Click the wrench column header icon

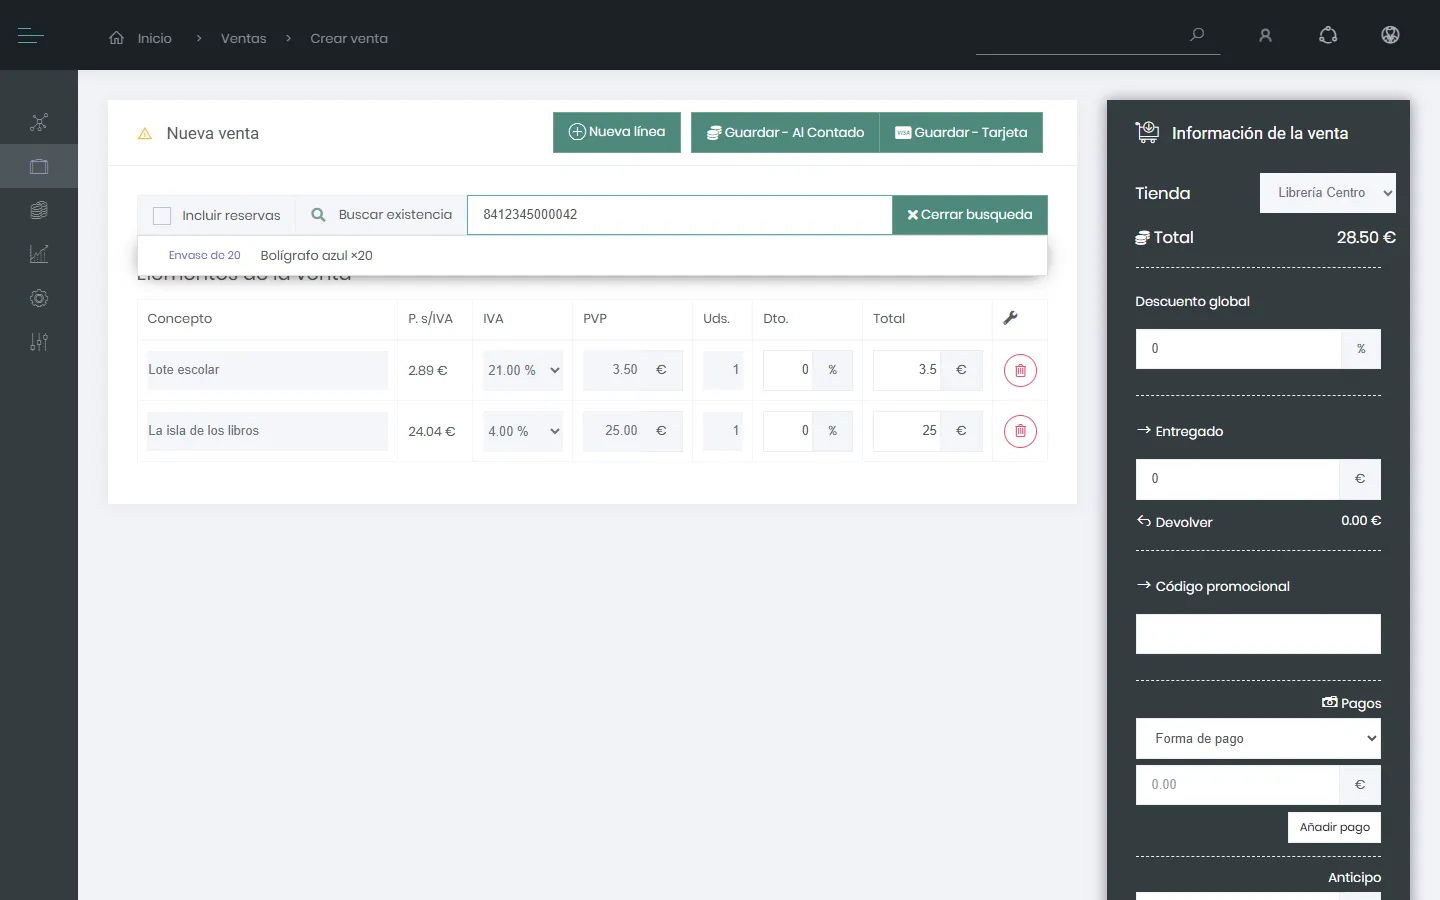coord(1010,318)
